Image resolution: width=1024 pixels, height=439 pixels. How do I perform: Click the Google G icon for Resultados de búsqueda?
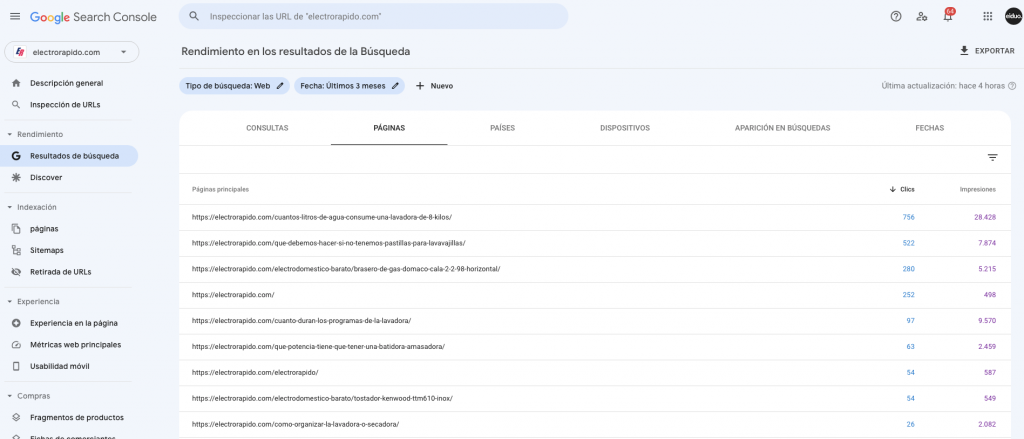click(x=16, y=156)
